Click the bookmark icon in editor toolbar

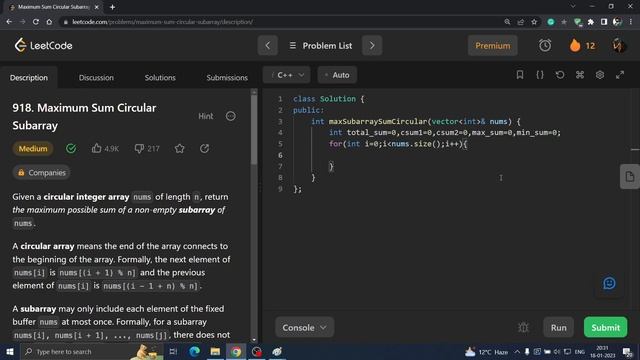pos(520,75)
